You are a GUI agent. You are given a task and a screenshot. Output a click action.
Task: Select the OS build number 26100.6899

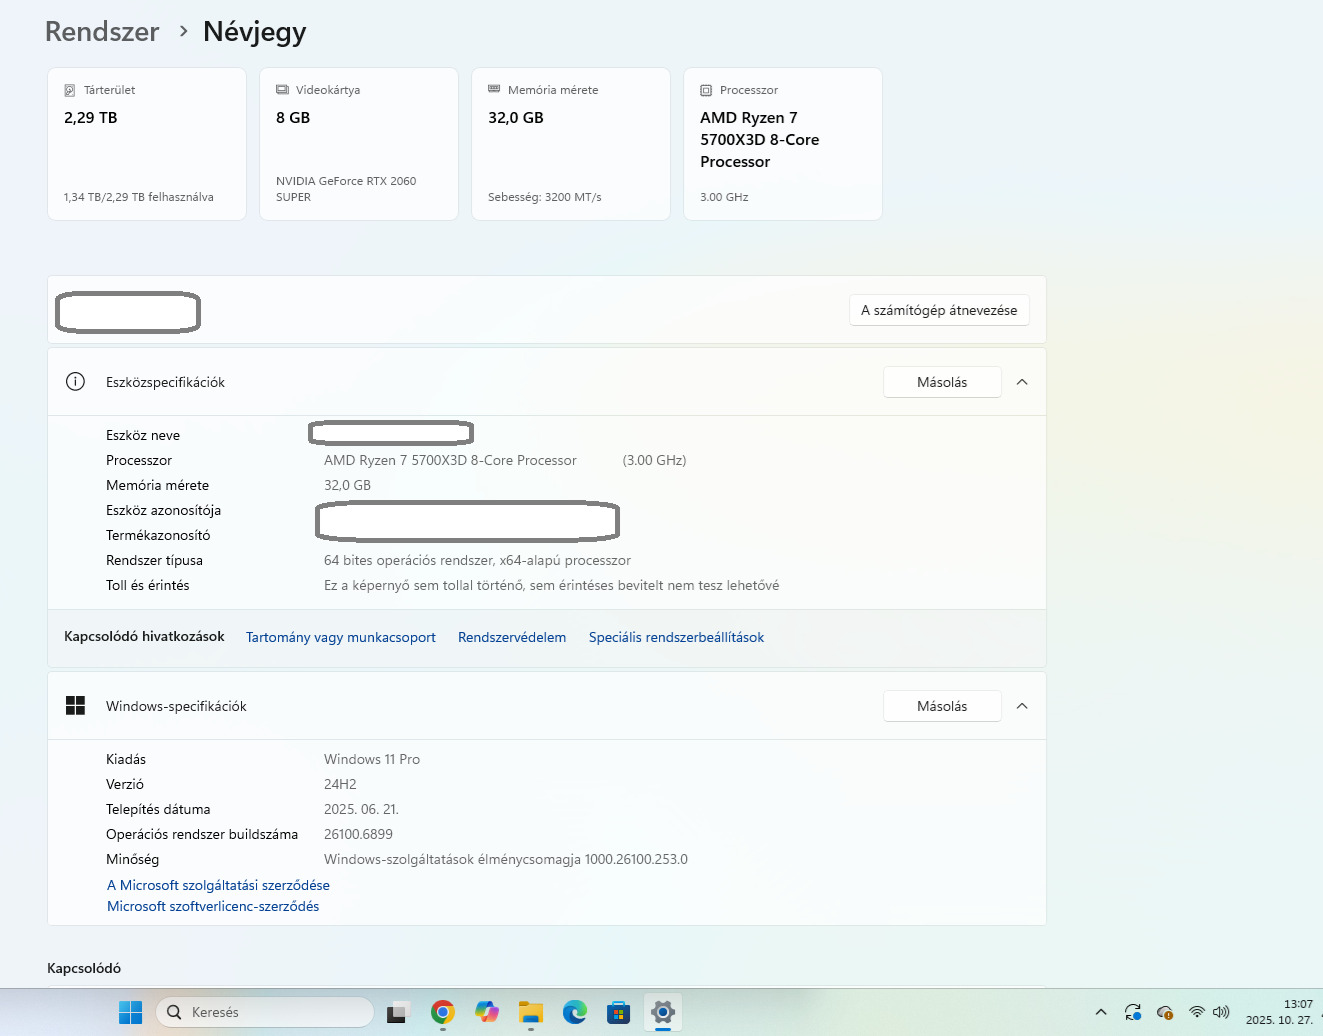pos(358,834)
